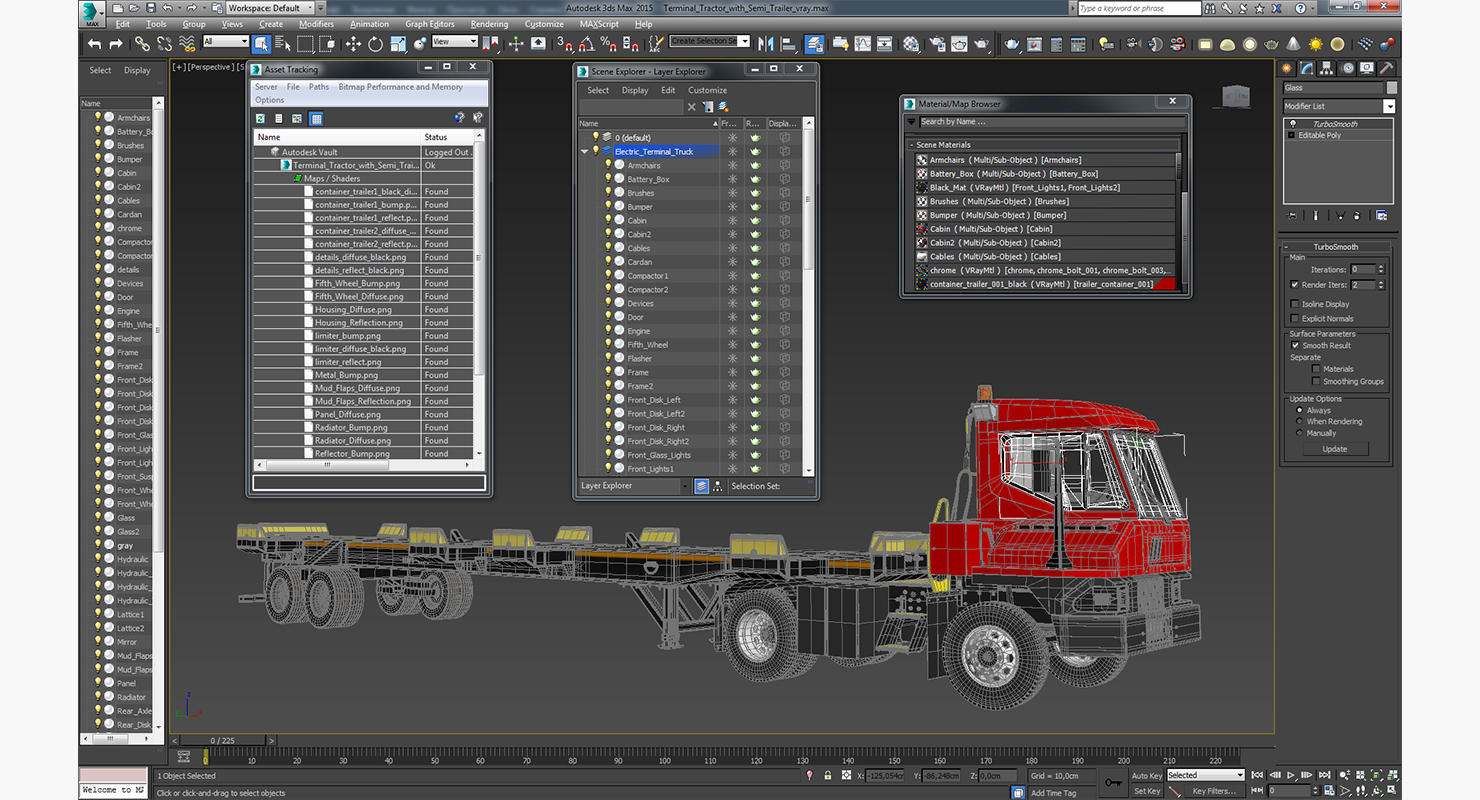
Task: Click the Set Key button
Action: click(x=1147, y=791)
